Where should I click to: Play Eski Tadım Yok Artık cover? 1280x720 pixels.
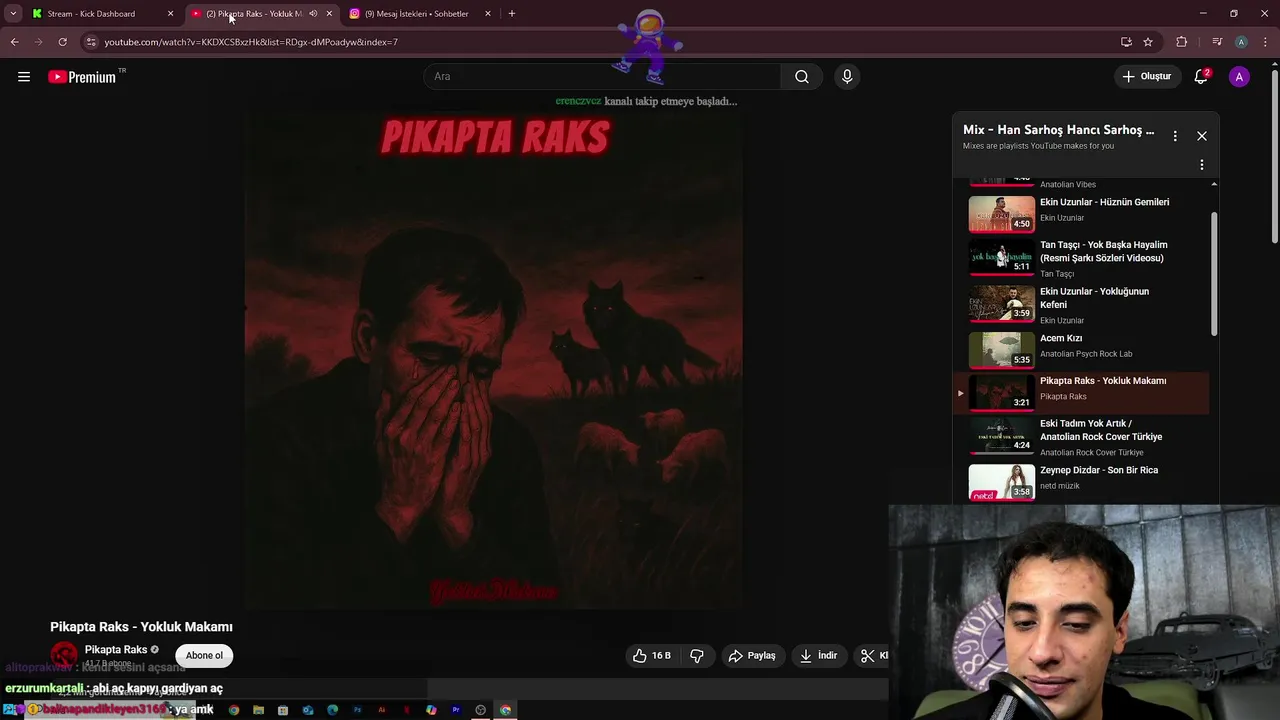1088,437
